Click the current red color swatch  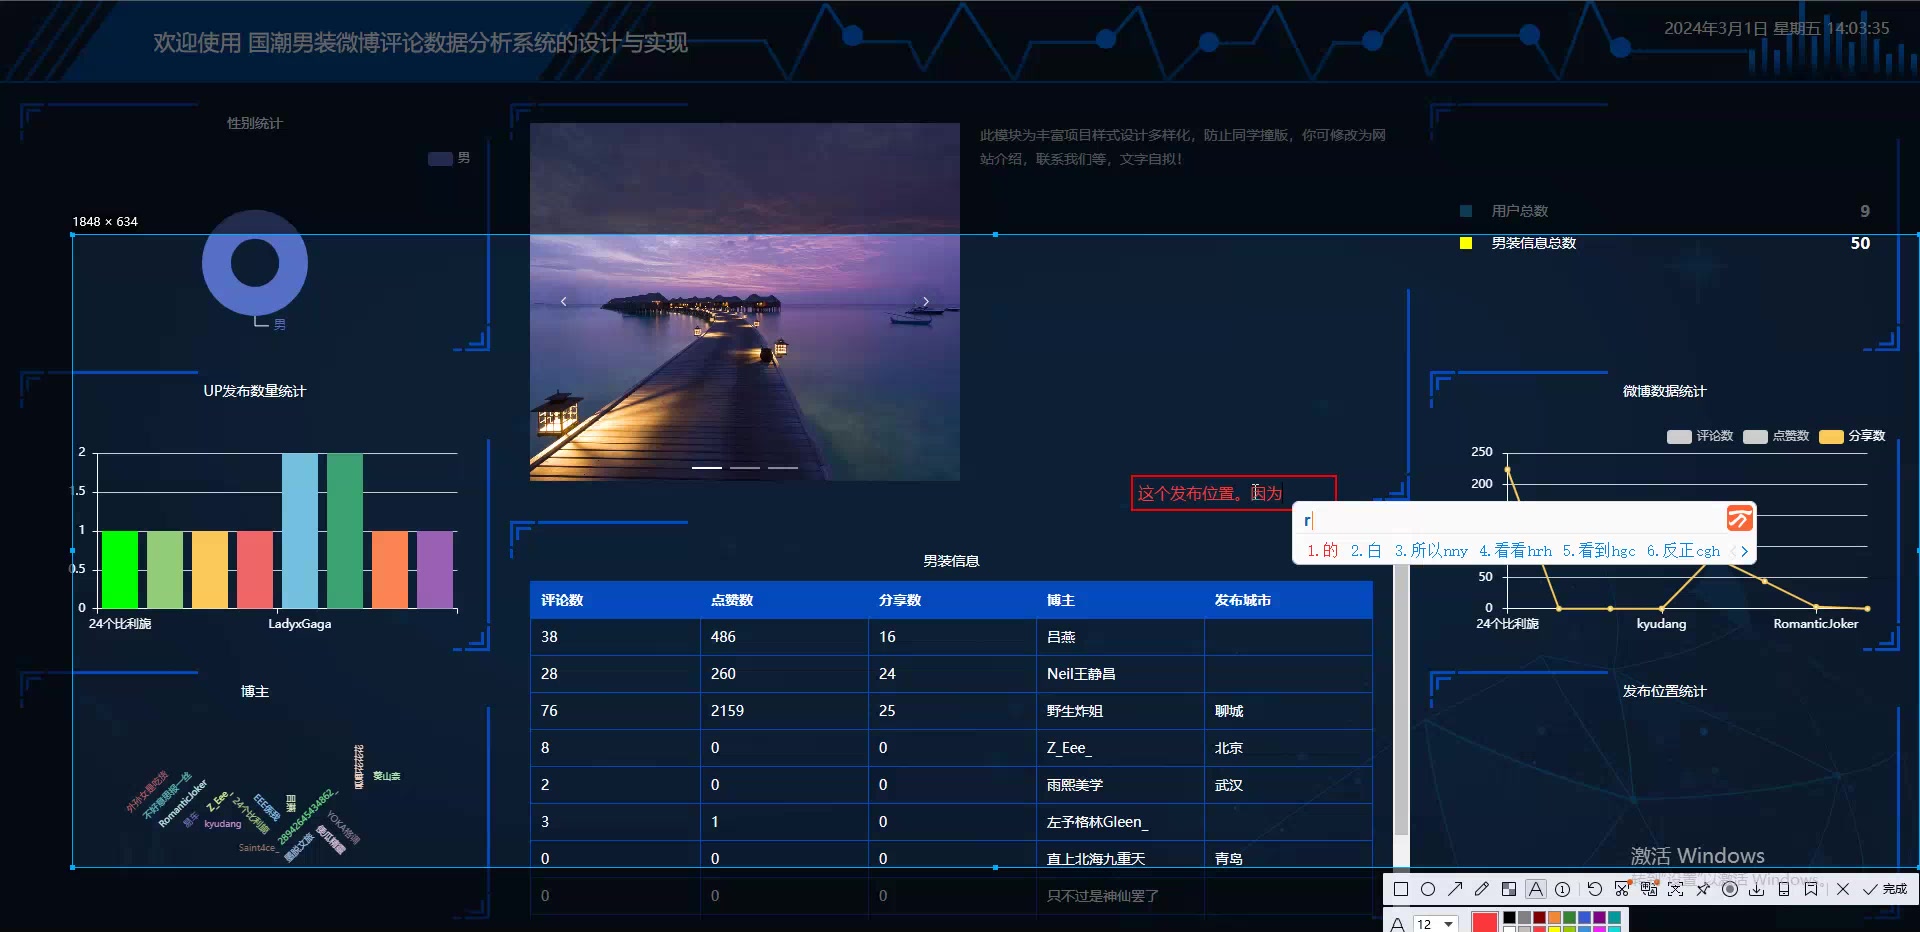1485,922
